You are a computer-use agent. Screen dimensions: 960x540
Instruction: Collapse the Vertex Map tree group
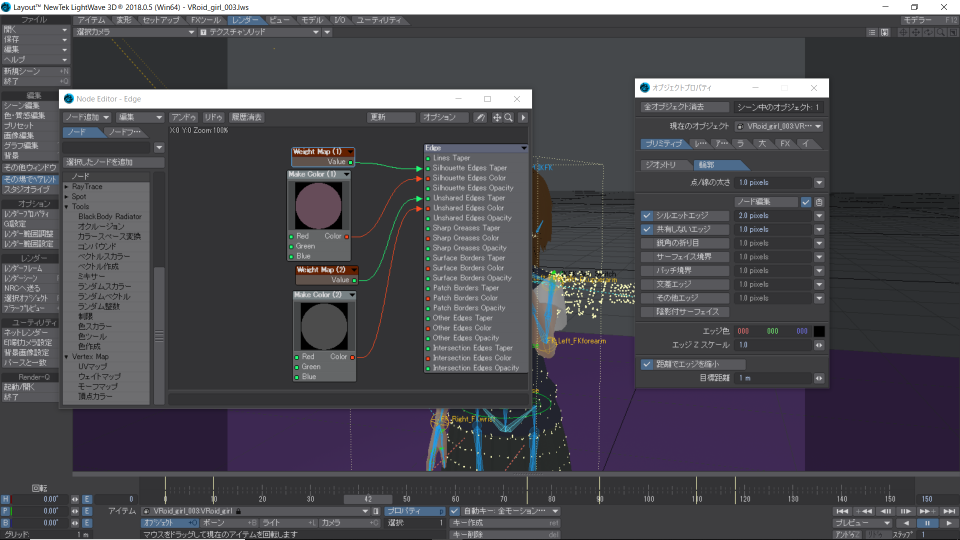[x=67, y=357]
